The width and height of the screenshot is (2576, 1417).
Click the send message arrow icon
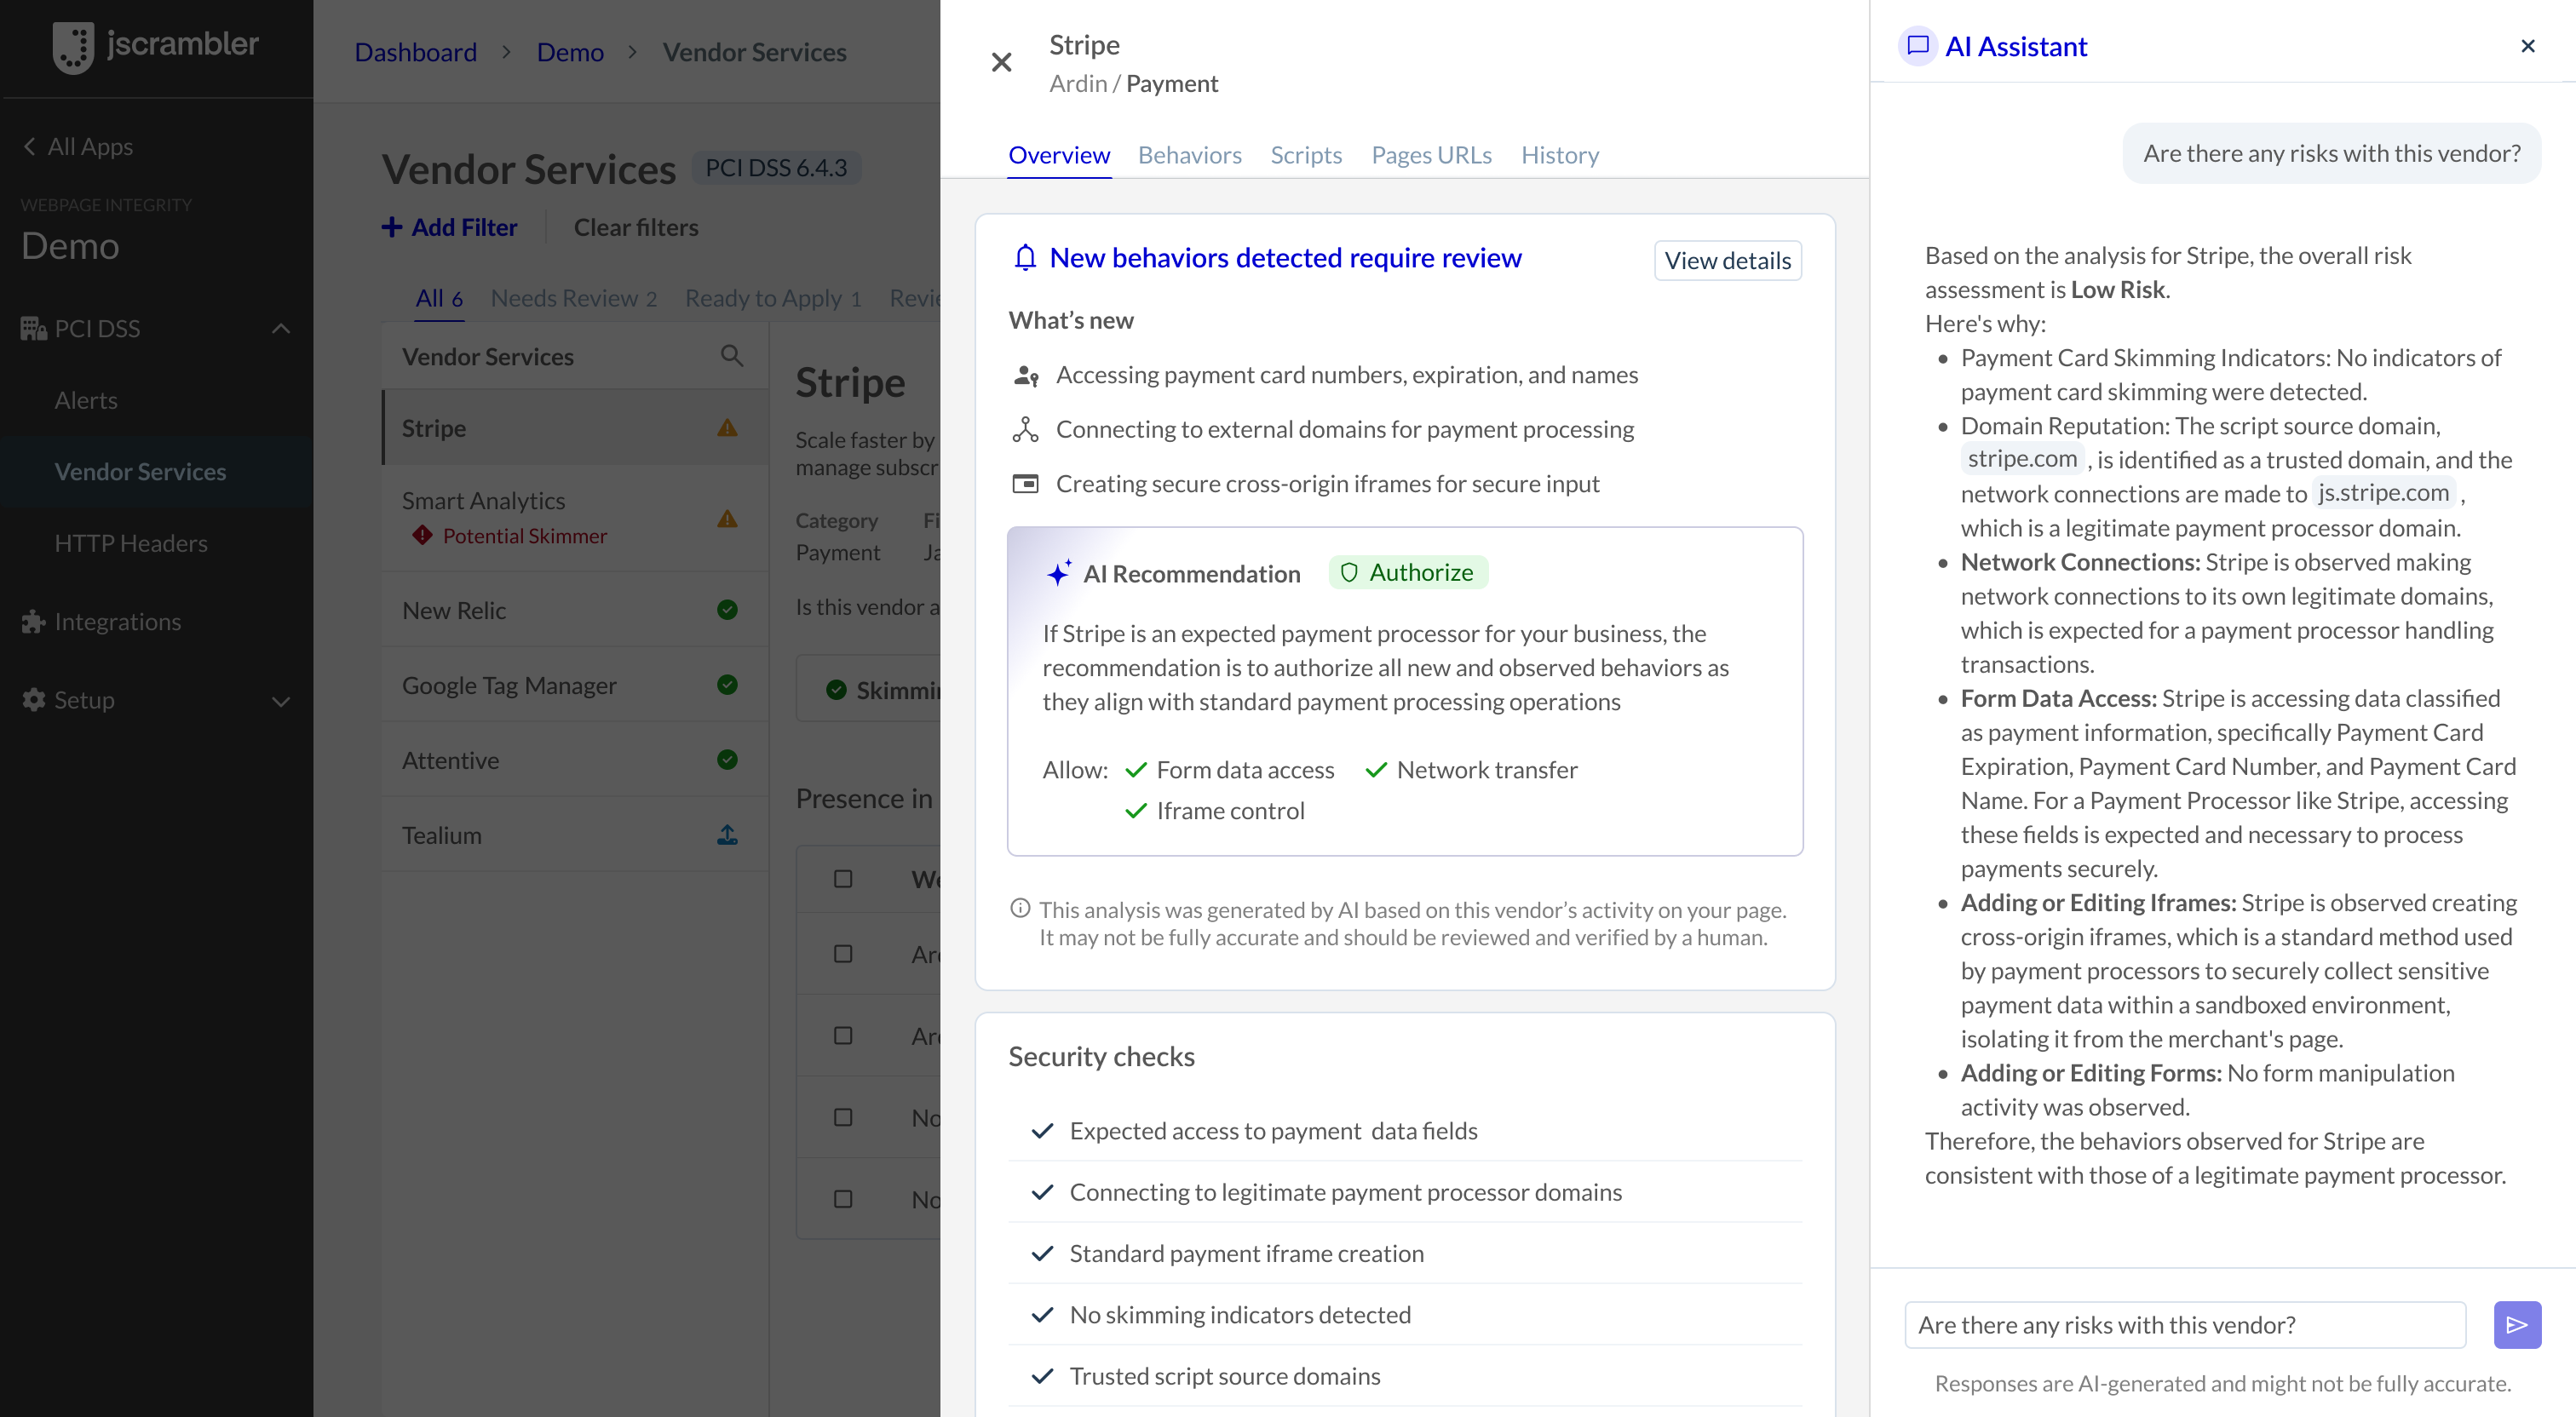click(x=2516, y=1324)
